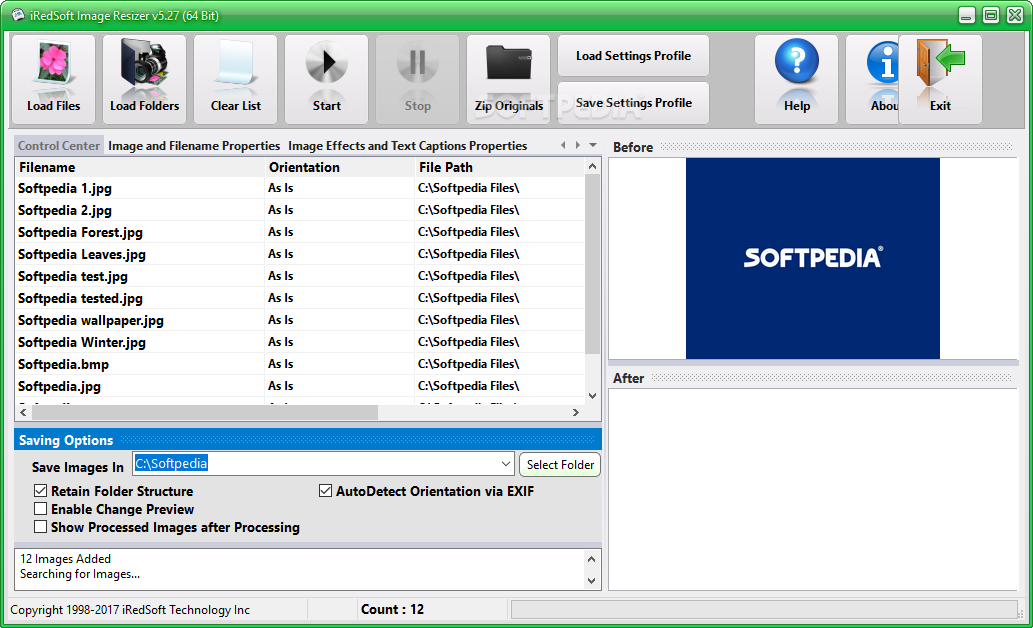Click the Select Folder button
This screenshot has height=628, width=1033.
click(x=560, y=465)
